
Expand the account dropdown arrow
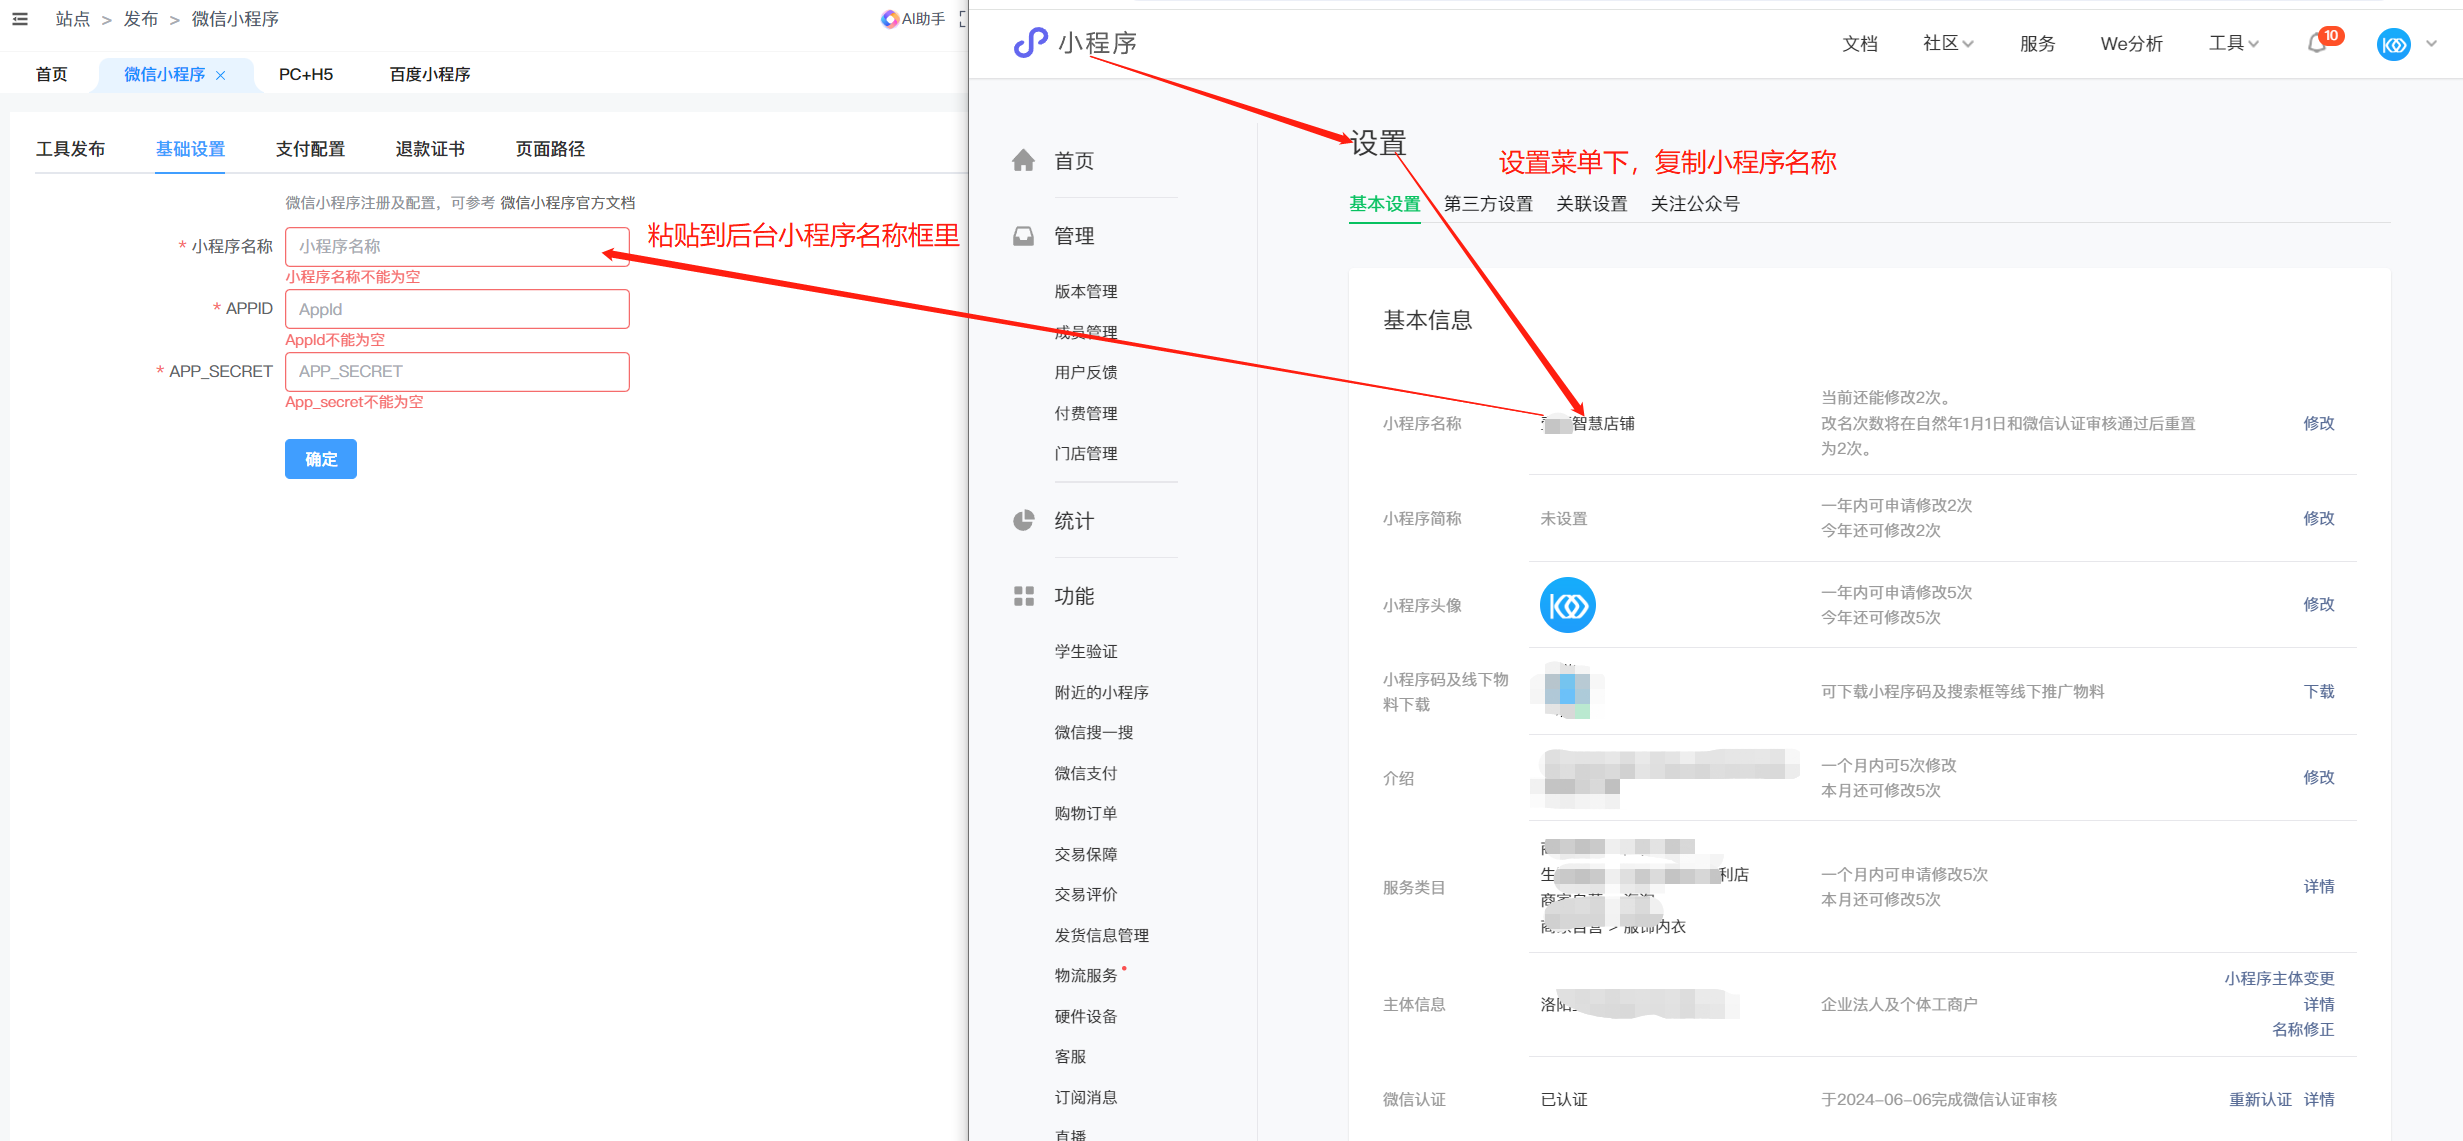(x=2431, y=44)
